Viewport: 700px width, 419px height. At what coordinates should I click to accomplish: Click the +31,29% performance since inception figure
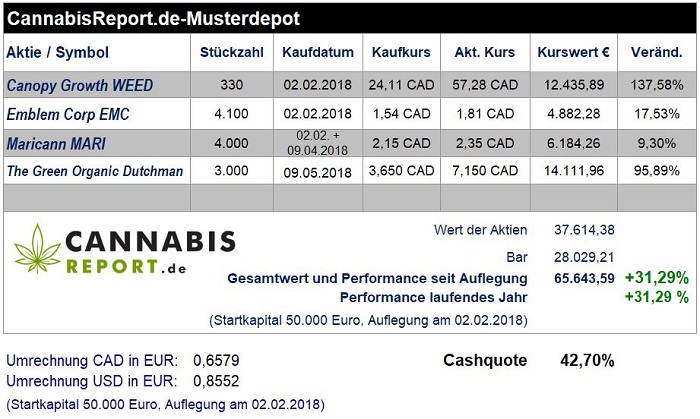(657, 278)
